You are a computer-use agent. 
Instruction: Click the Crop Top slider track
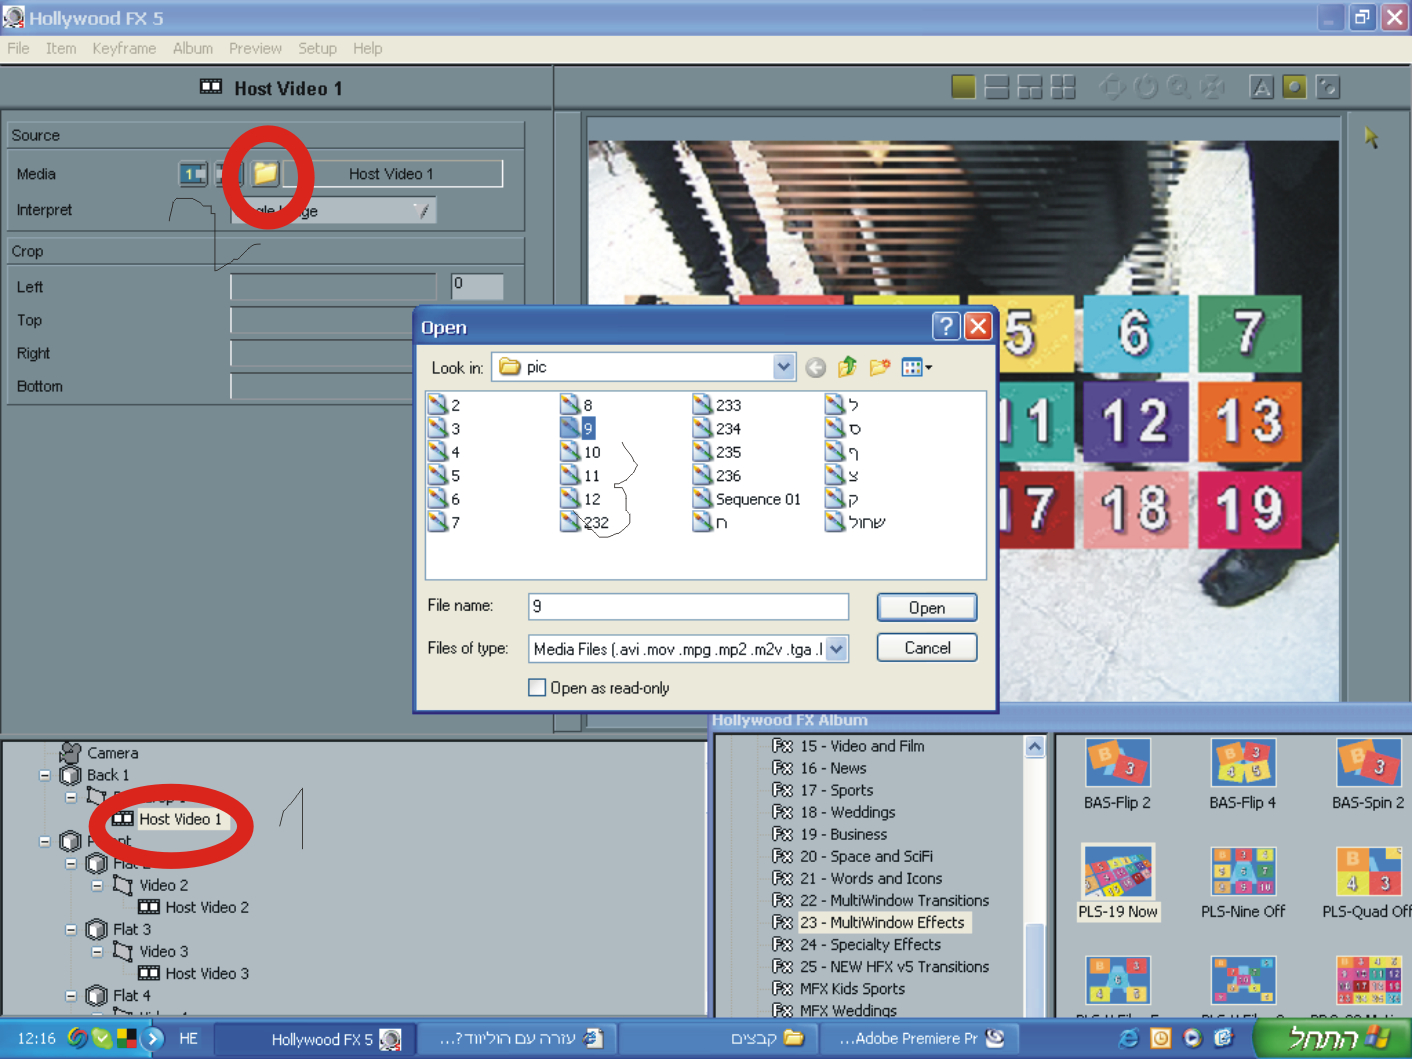[x=321, y=320]
